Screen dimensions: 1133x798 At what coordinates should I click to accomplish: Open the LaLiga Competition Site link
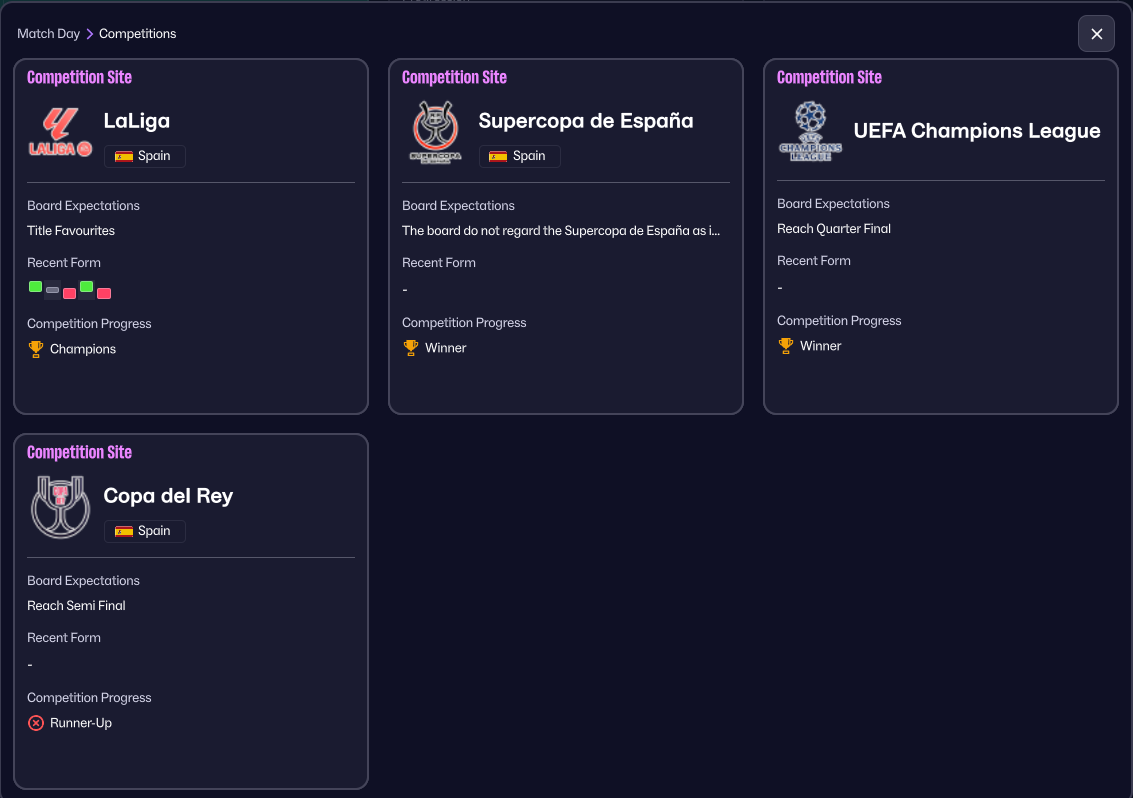79,78
